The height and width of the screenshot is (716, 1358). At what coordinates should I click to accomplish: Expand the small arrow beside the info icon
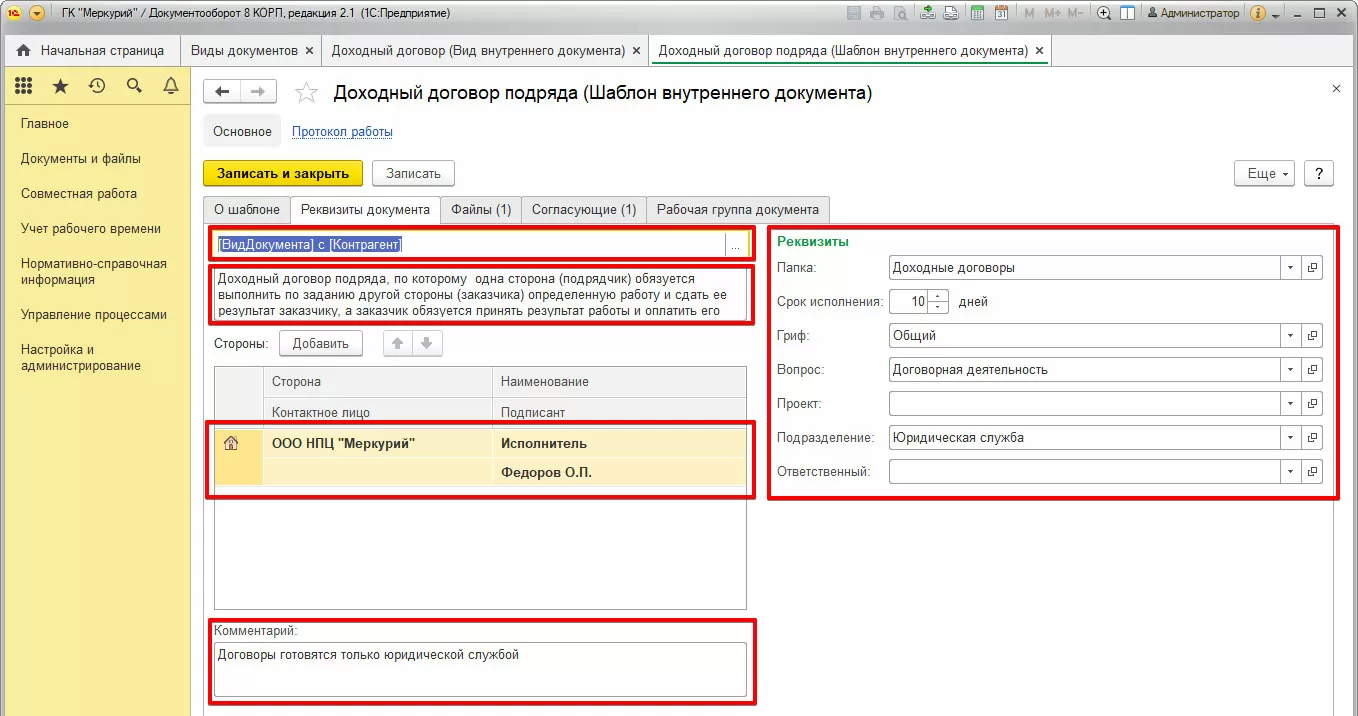pos(1276,14)
